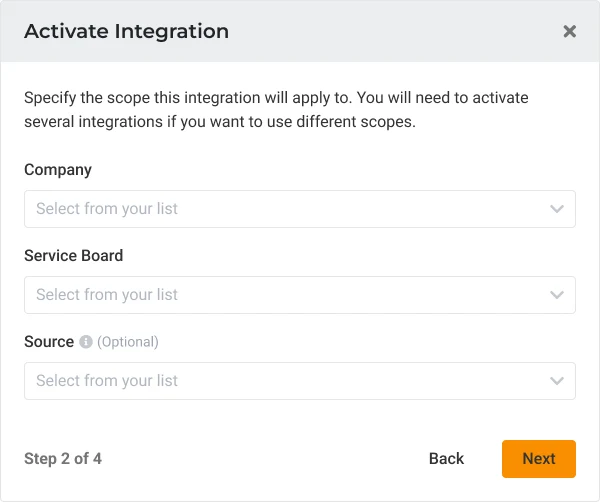Open the optional Source select field

tap(299, 381)
